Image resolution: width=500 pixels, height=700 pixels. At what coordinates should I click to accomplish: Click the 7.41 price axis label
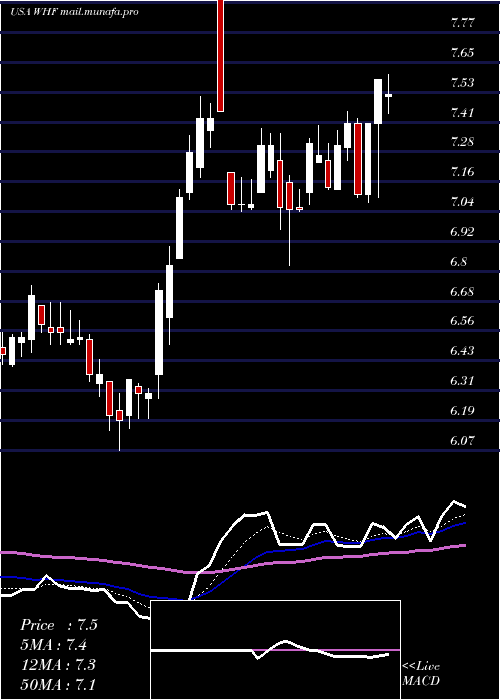(x=462, y=112)
